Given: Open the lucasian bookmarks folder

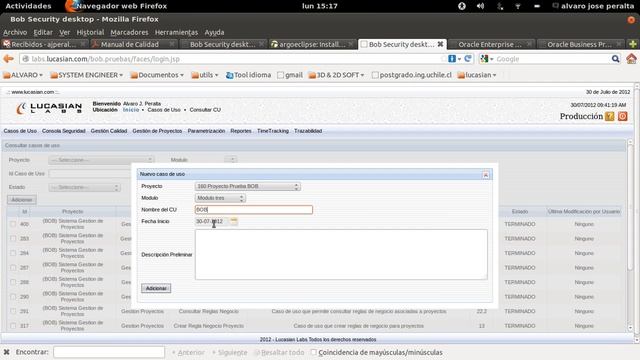Looking at the screenshot, I should tap(477, 75).
